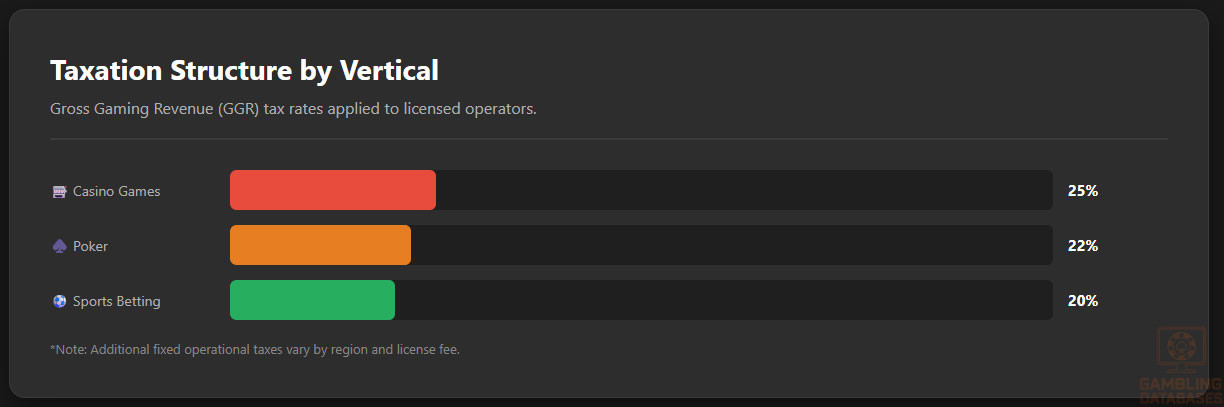This screenshot has height=407, width=1224.
Task: Click the 25% casino tax value
Action: tap(1083, 191)
